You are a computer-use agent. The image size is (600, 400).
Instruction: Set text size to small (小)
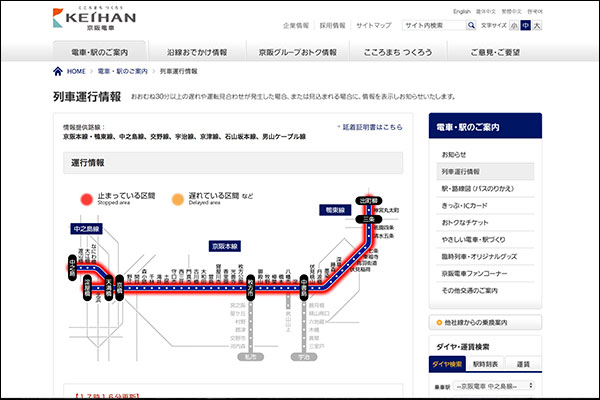pos(516,24)
